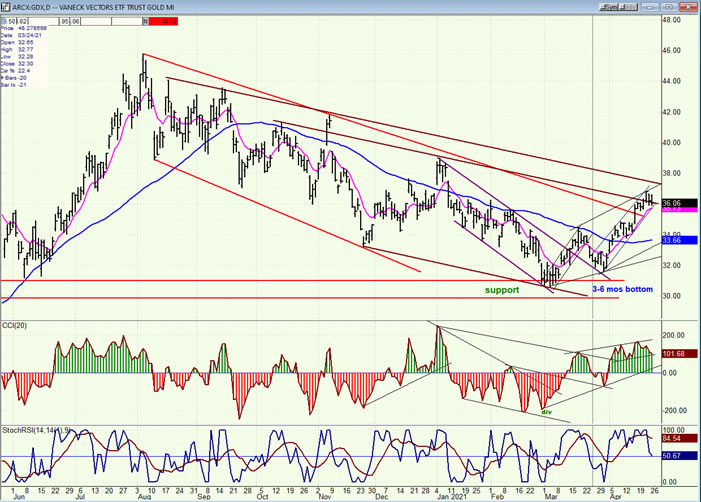
Task: Click the green 'support' annotation
Action: (502, 290)
